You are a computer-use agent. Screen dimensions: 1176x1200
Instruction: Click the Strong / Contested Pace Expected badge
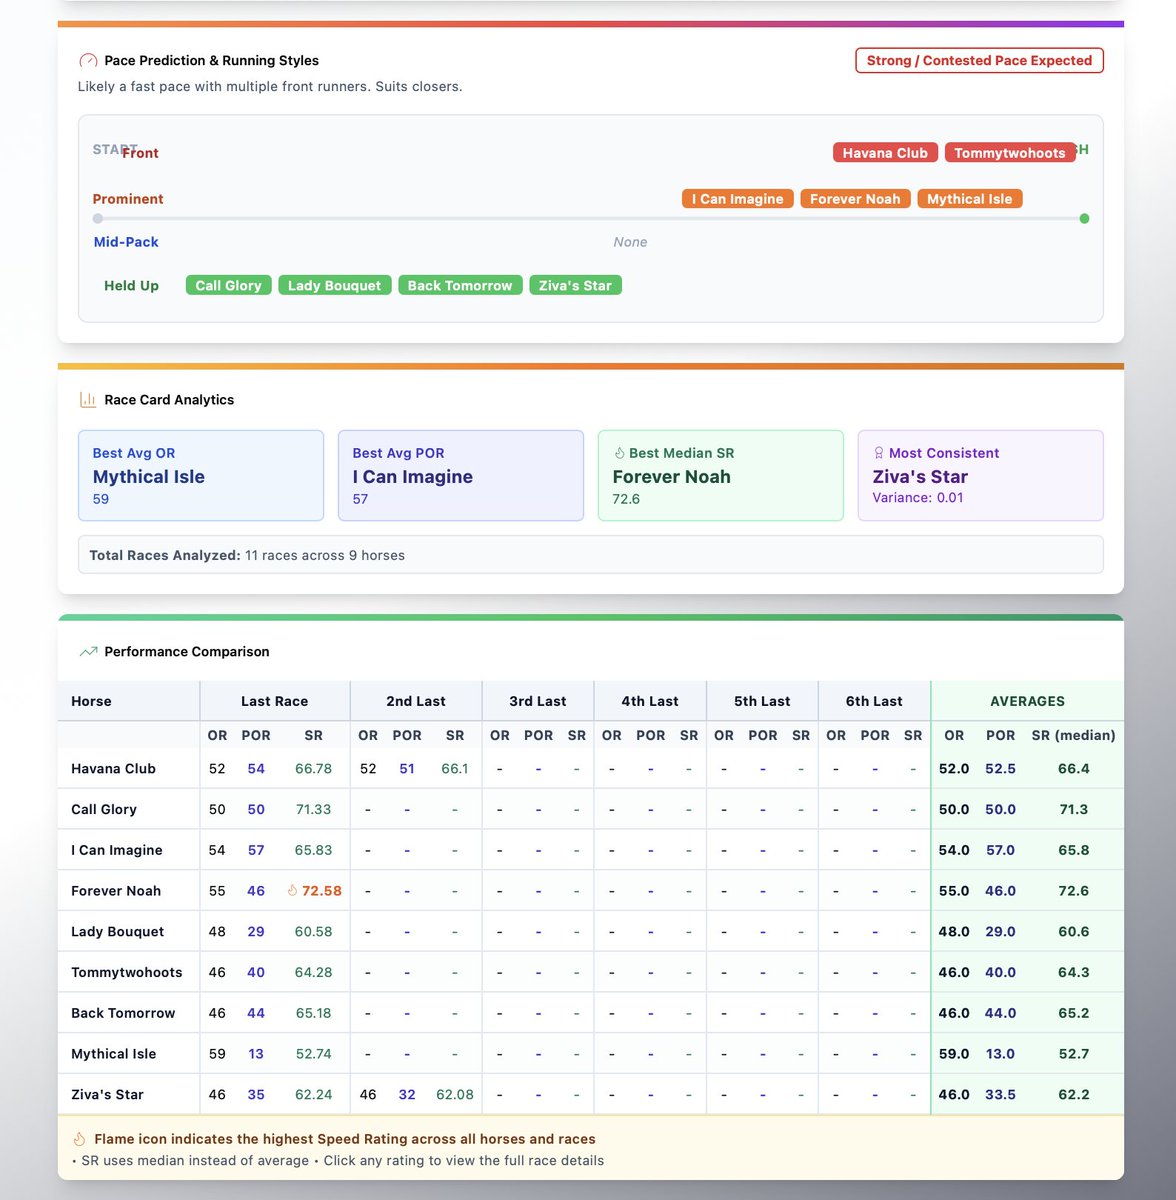pos(979,60)
